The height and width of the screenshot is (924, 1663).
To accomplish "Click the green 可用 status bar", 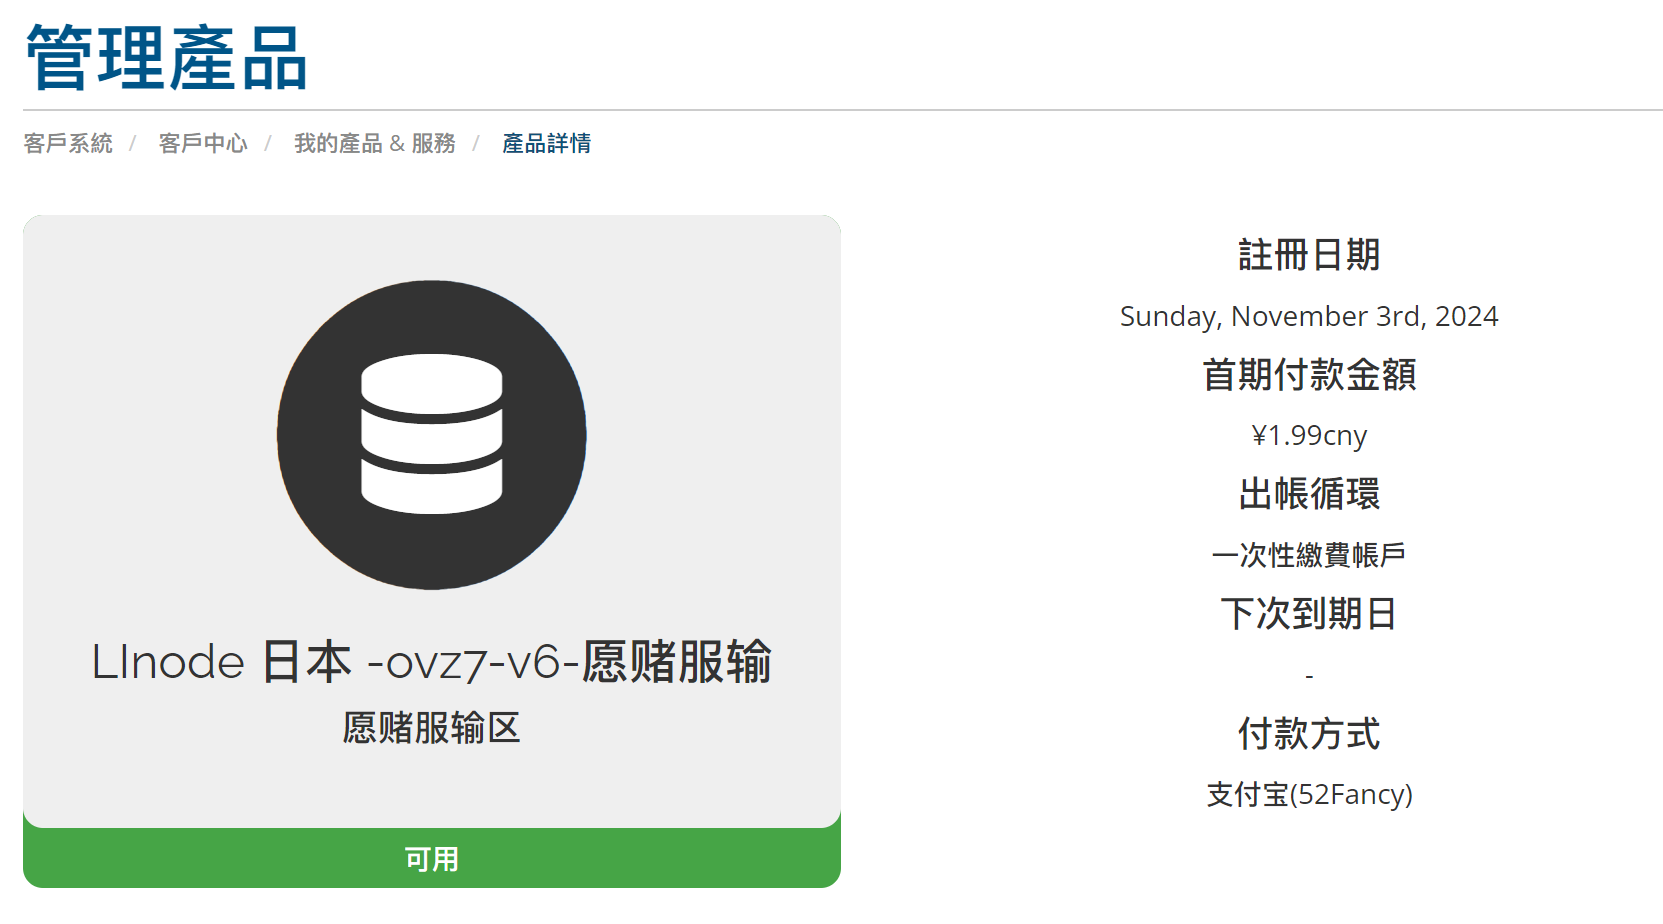I will pos(432,858).
